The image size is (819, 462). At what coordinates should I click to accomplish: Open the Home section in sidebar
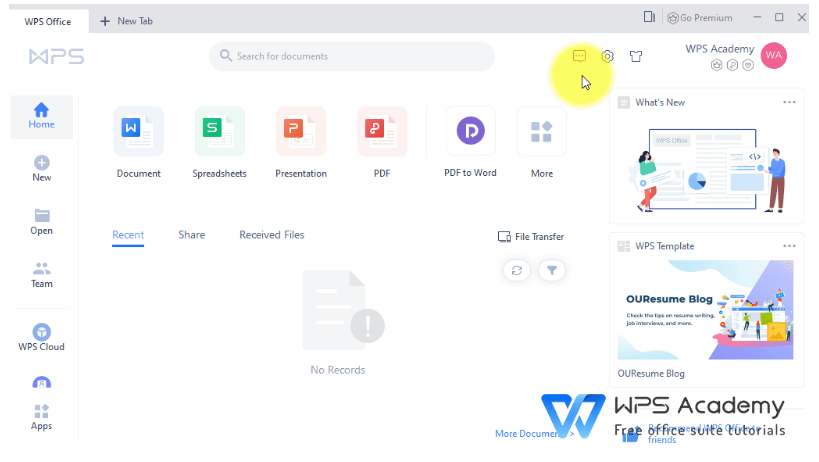pos(41,116)
